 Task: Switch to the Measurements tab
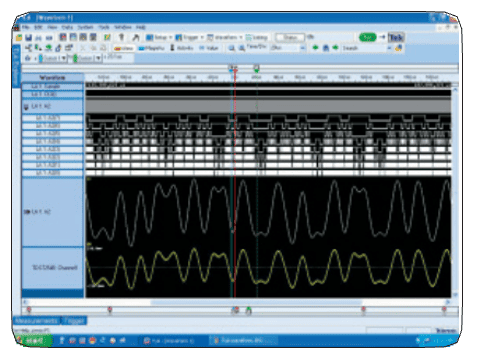(x=36, y=321)
